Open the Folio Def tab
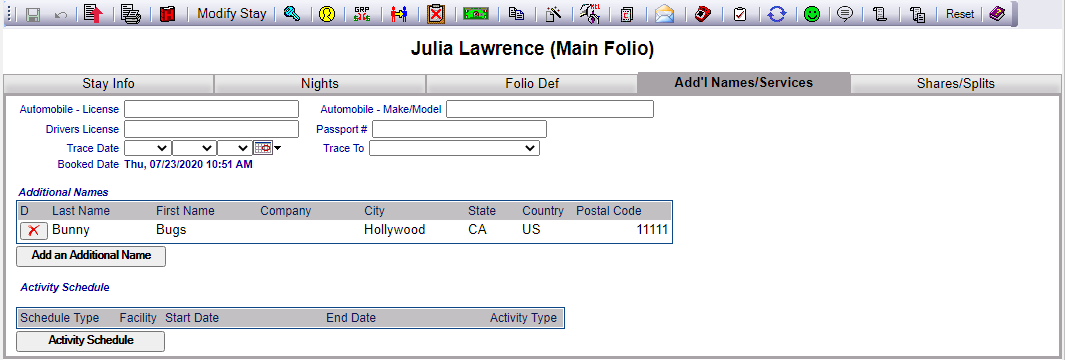Image resolution: width=1065 pixels, height=360 pixels. 532,84
